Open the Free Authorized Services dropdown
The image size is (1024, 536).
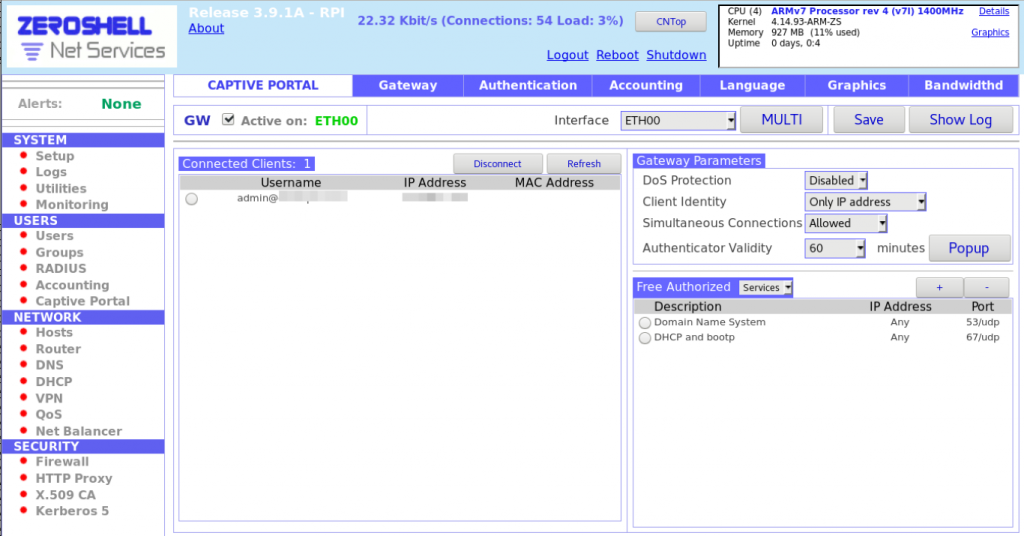[765, 287]
